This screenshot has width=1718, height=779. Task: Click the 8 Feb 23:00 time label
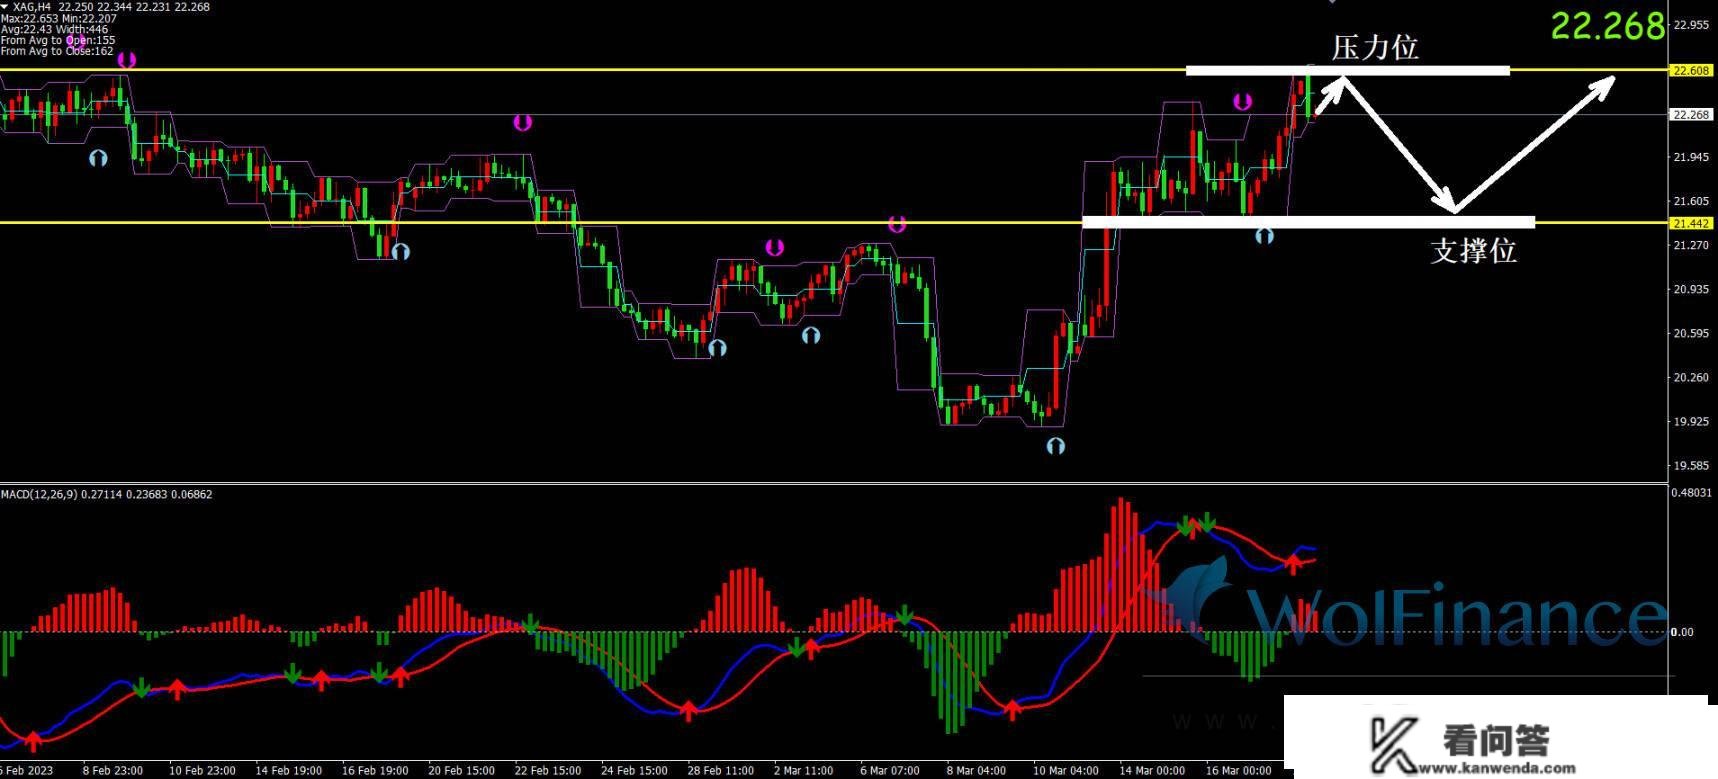pos(112,771)
